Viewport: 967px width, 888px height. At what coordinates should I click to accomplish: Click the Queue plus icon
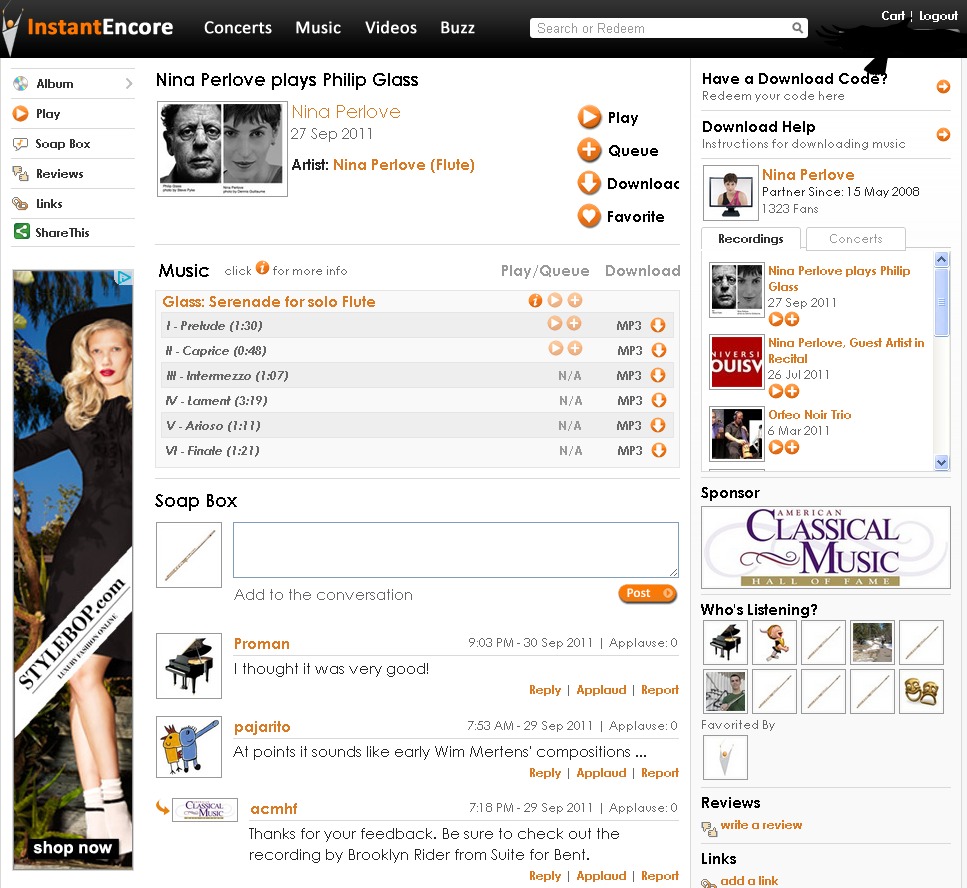point(589,150)
